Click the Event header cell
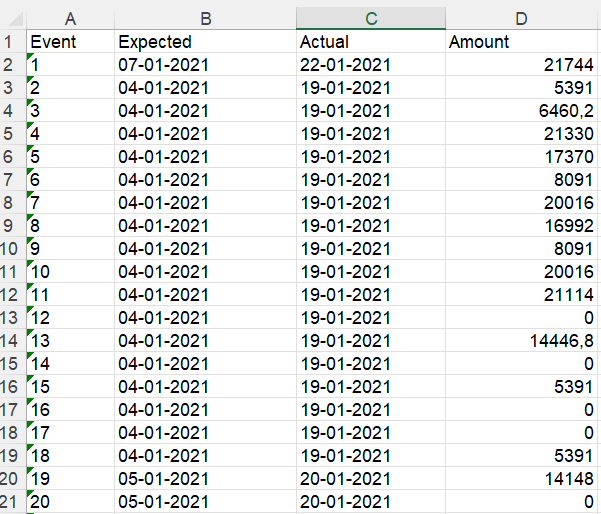601x514 pixels. [x=71, y=41]
